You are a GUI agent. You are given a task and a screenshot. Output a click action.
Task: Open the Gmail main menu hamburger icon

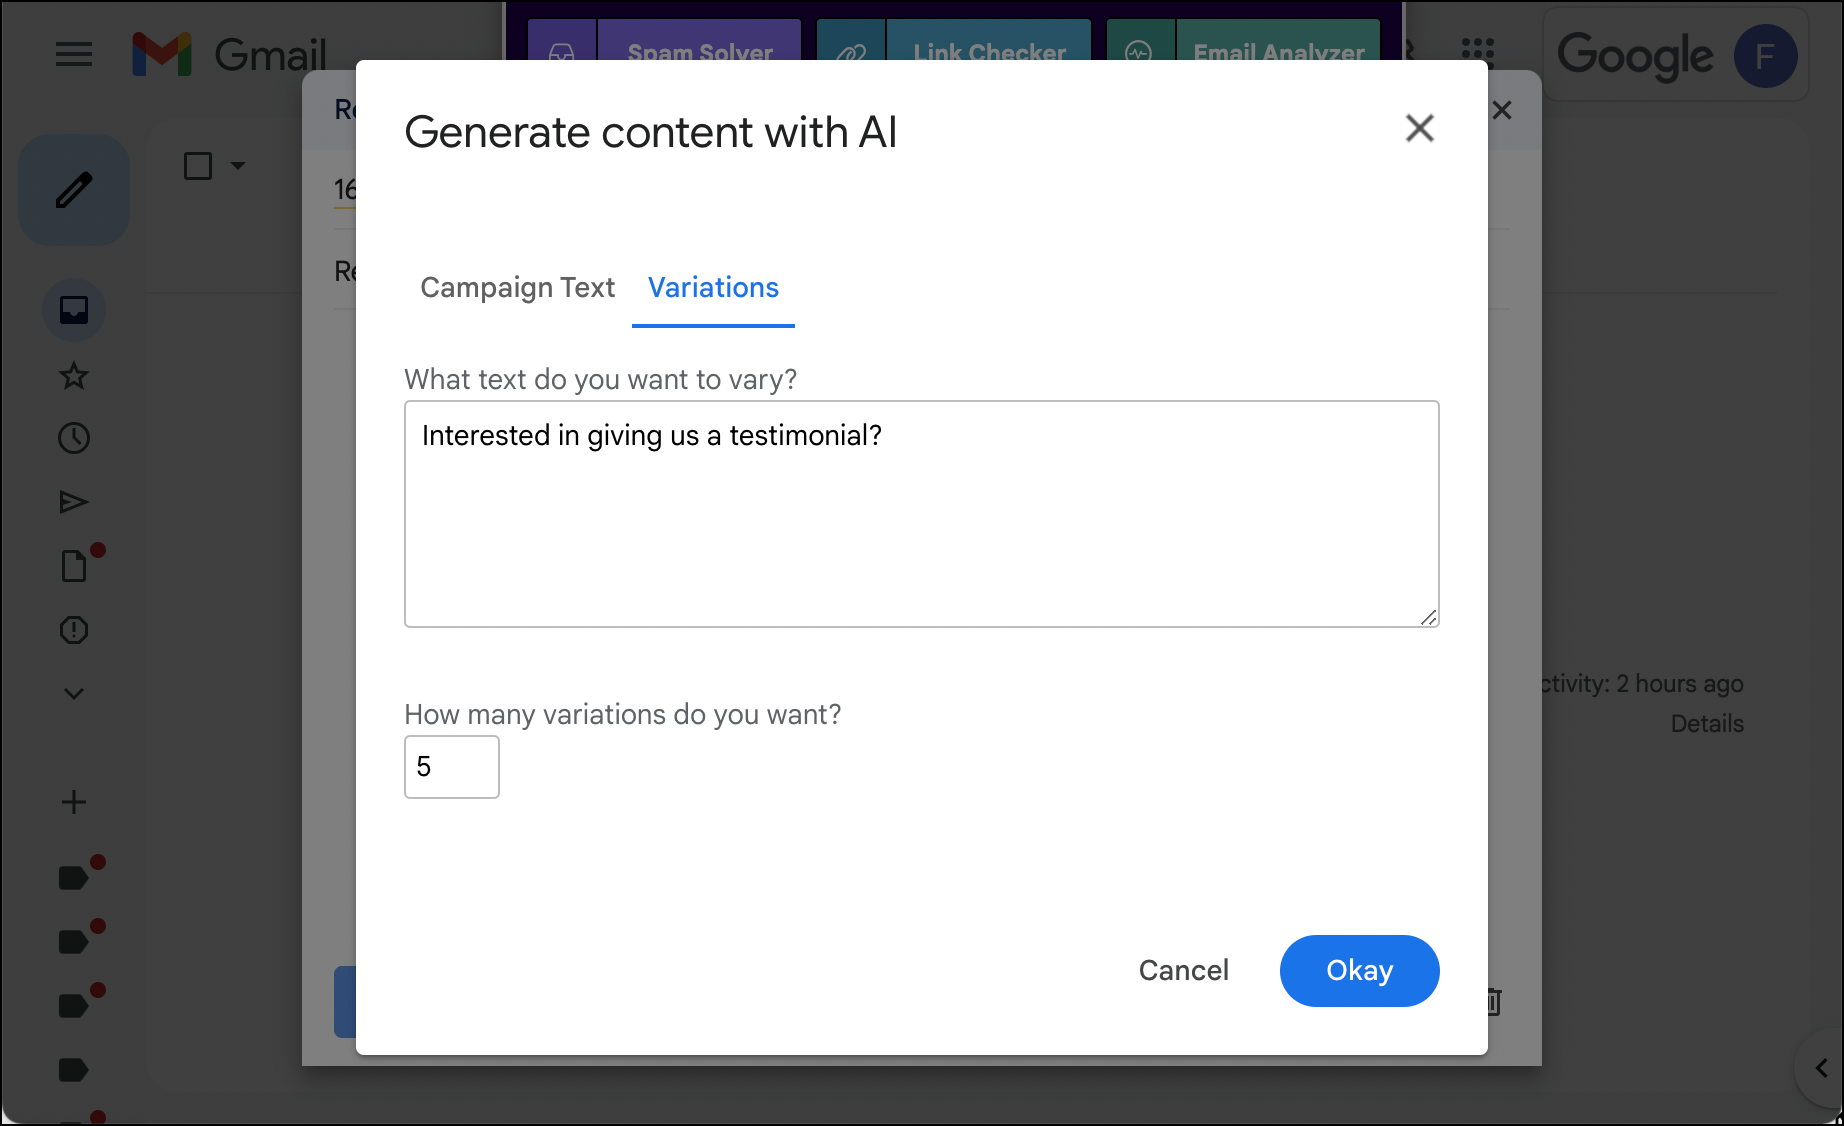tap(74, 54)
